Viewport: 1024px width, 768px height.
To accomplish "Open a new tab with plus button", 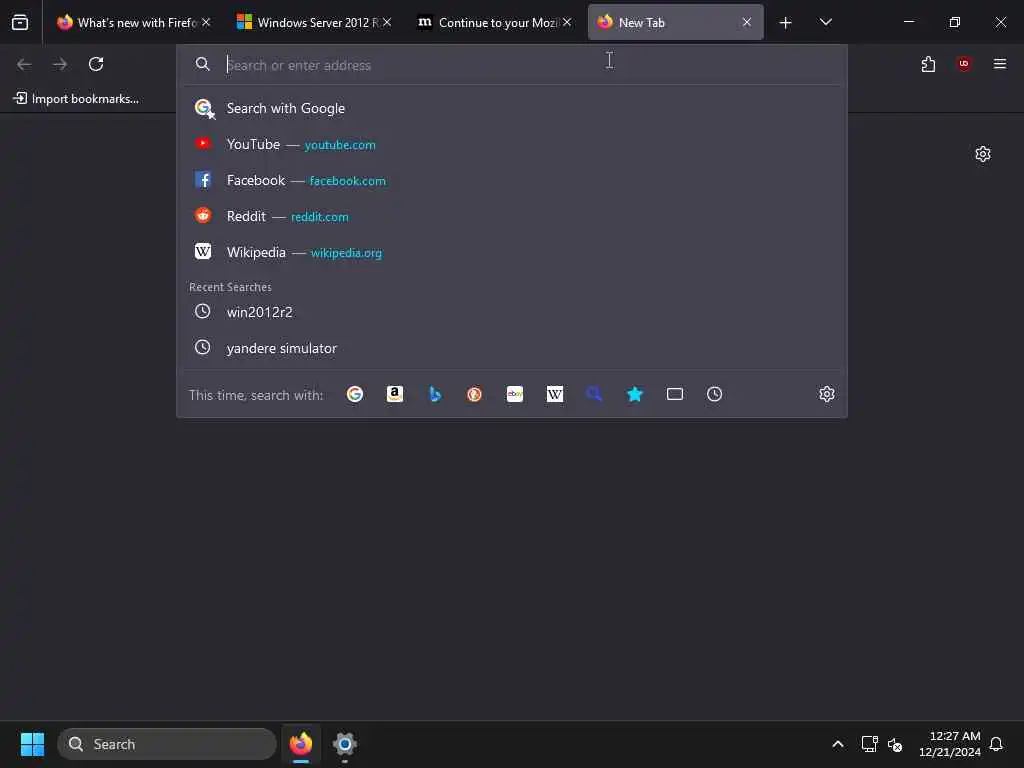I will pos(786,23).
